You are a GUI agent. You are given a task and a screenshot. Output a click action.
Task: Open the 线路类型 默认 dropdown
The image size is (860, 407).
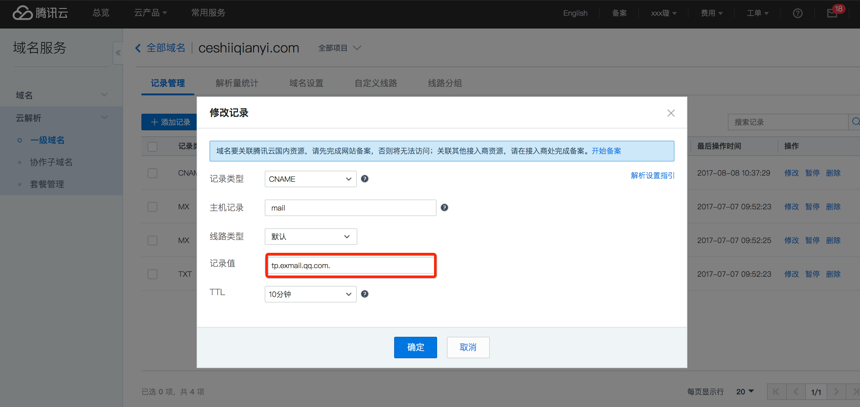[310, 237]
